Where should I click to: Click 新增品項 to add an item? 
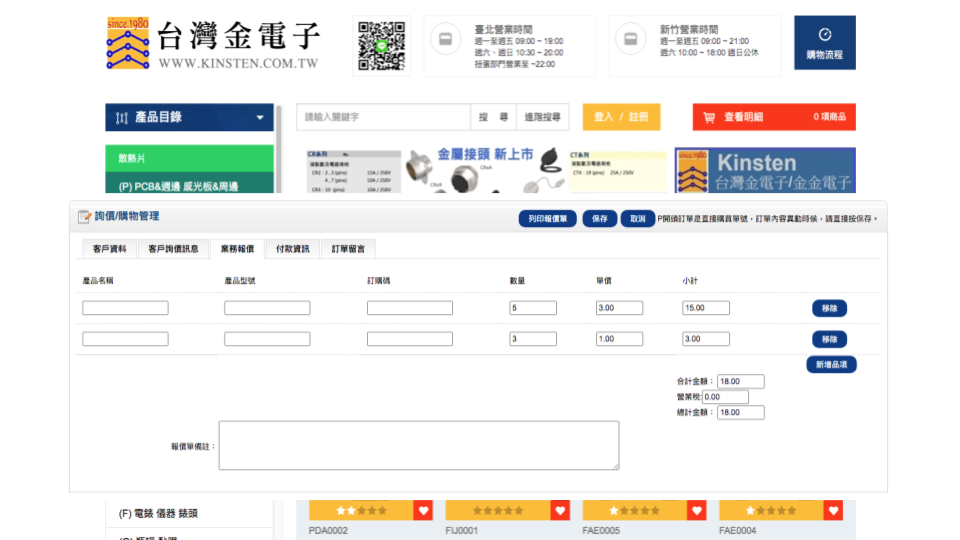pyautogui.click(x=831, y=365)
